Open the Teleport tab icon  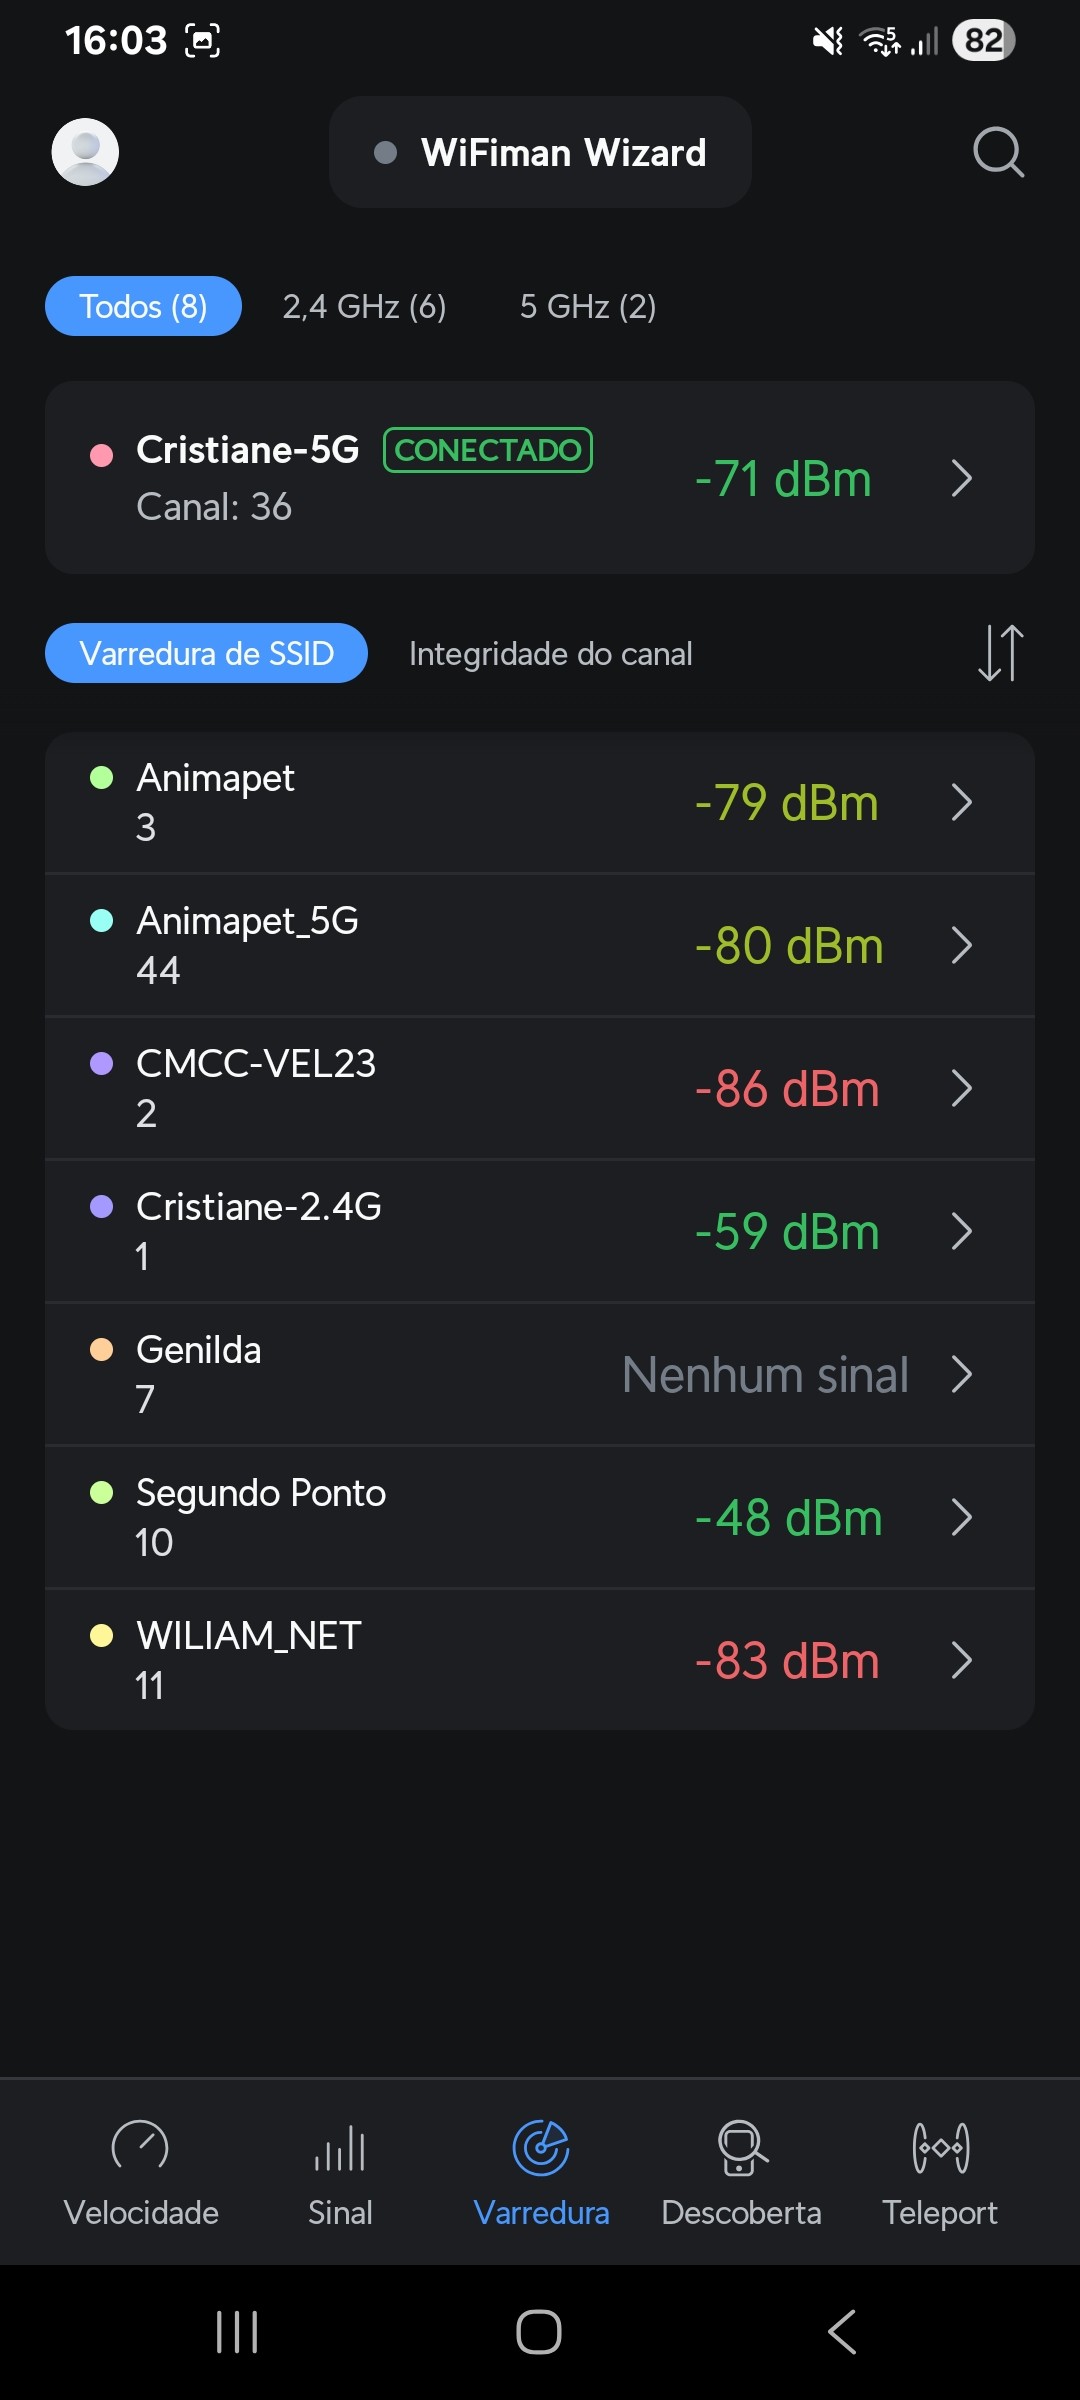940,2146
